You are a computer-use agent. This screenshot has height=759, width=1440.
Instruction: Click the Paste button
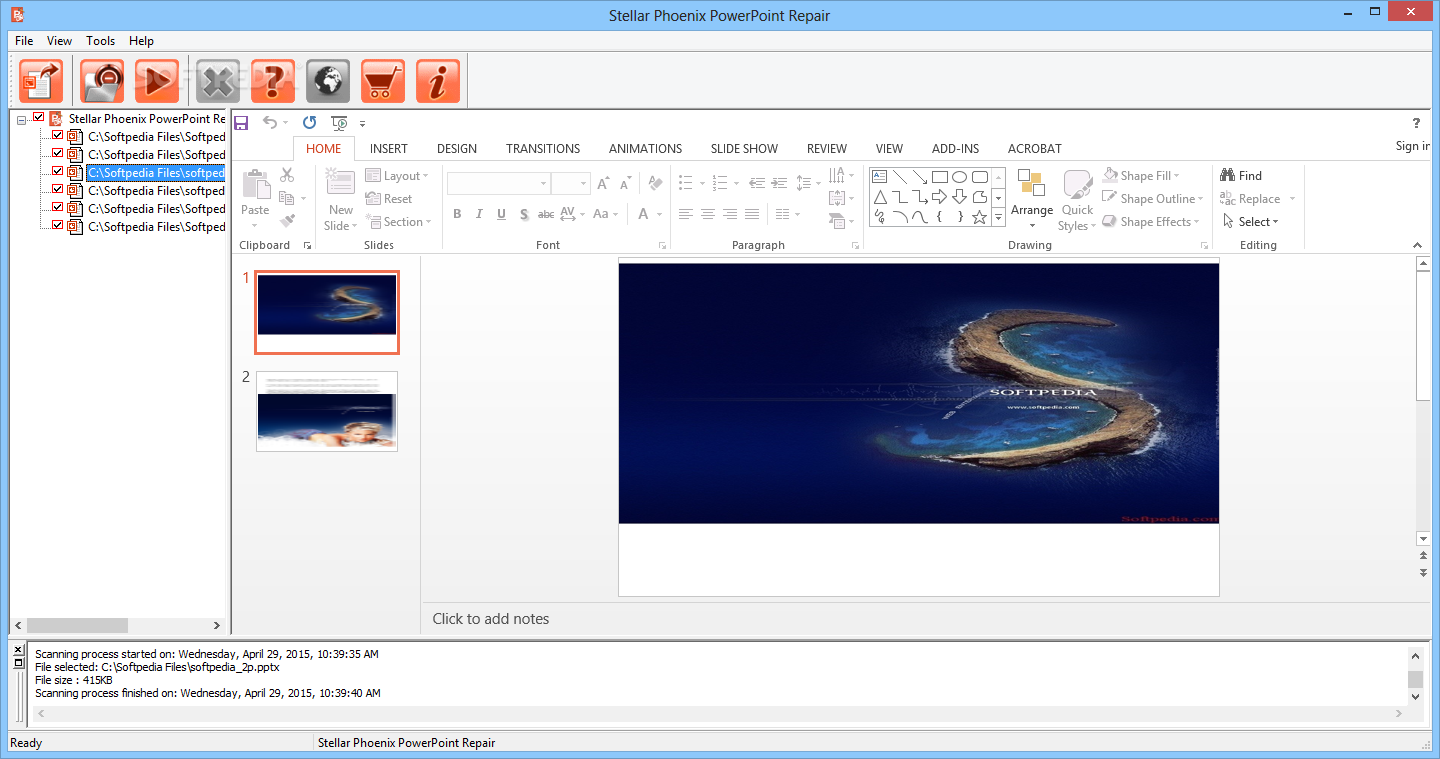coord(255,198)
